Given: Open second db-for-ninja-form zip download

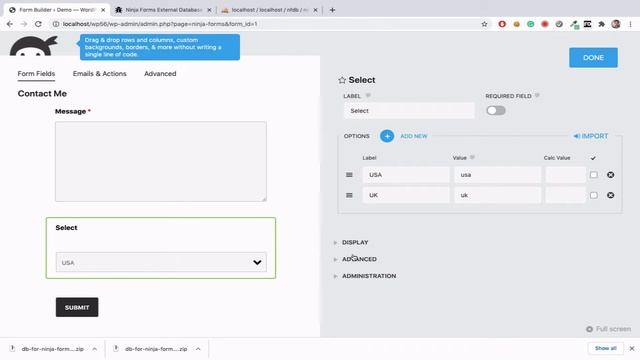Looking at the screenshot, I should (x=156, y=349).
